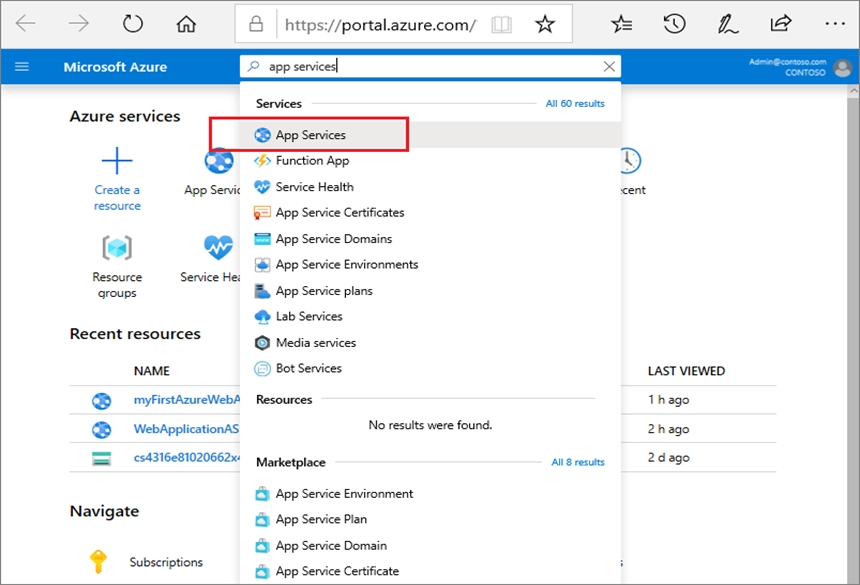Open browser history icon
This screenshot has width=860, height=585.
[x=675, y=24]
